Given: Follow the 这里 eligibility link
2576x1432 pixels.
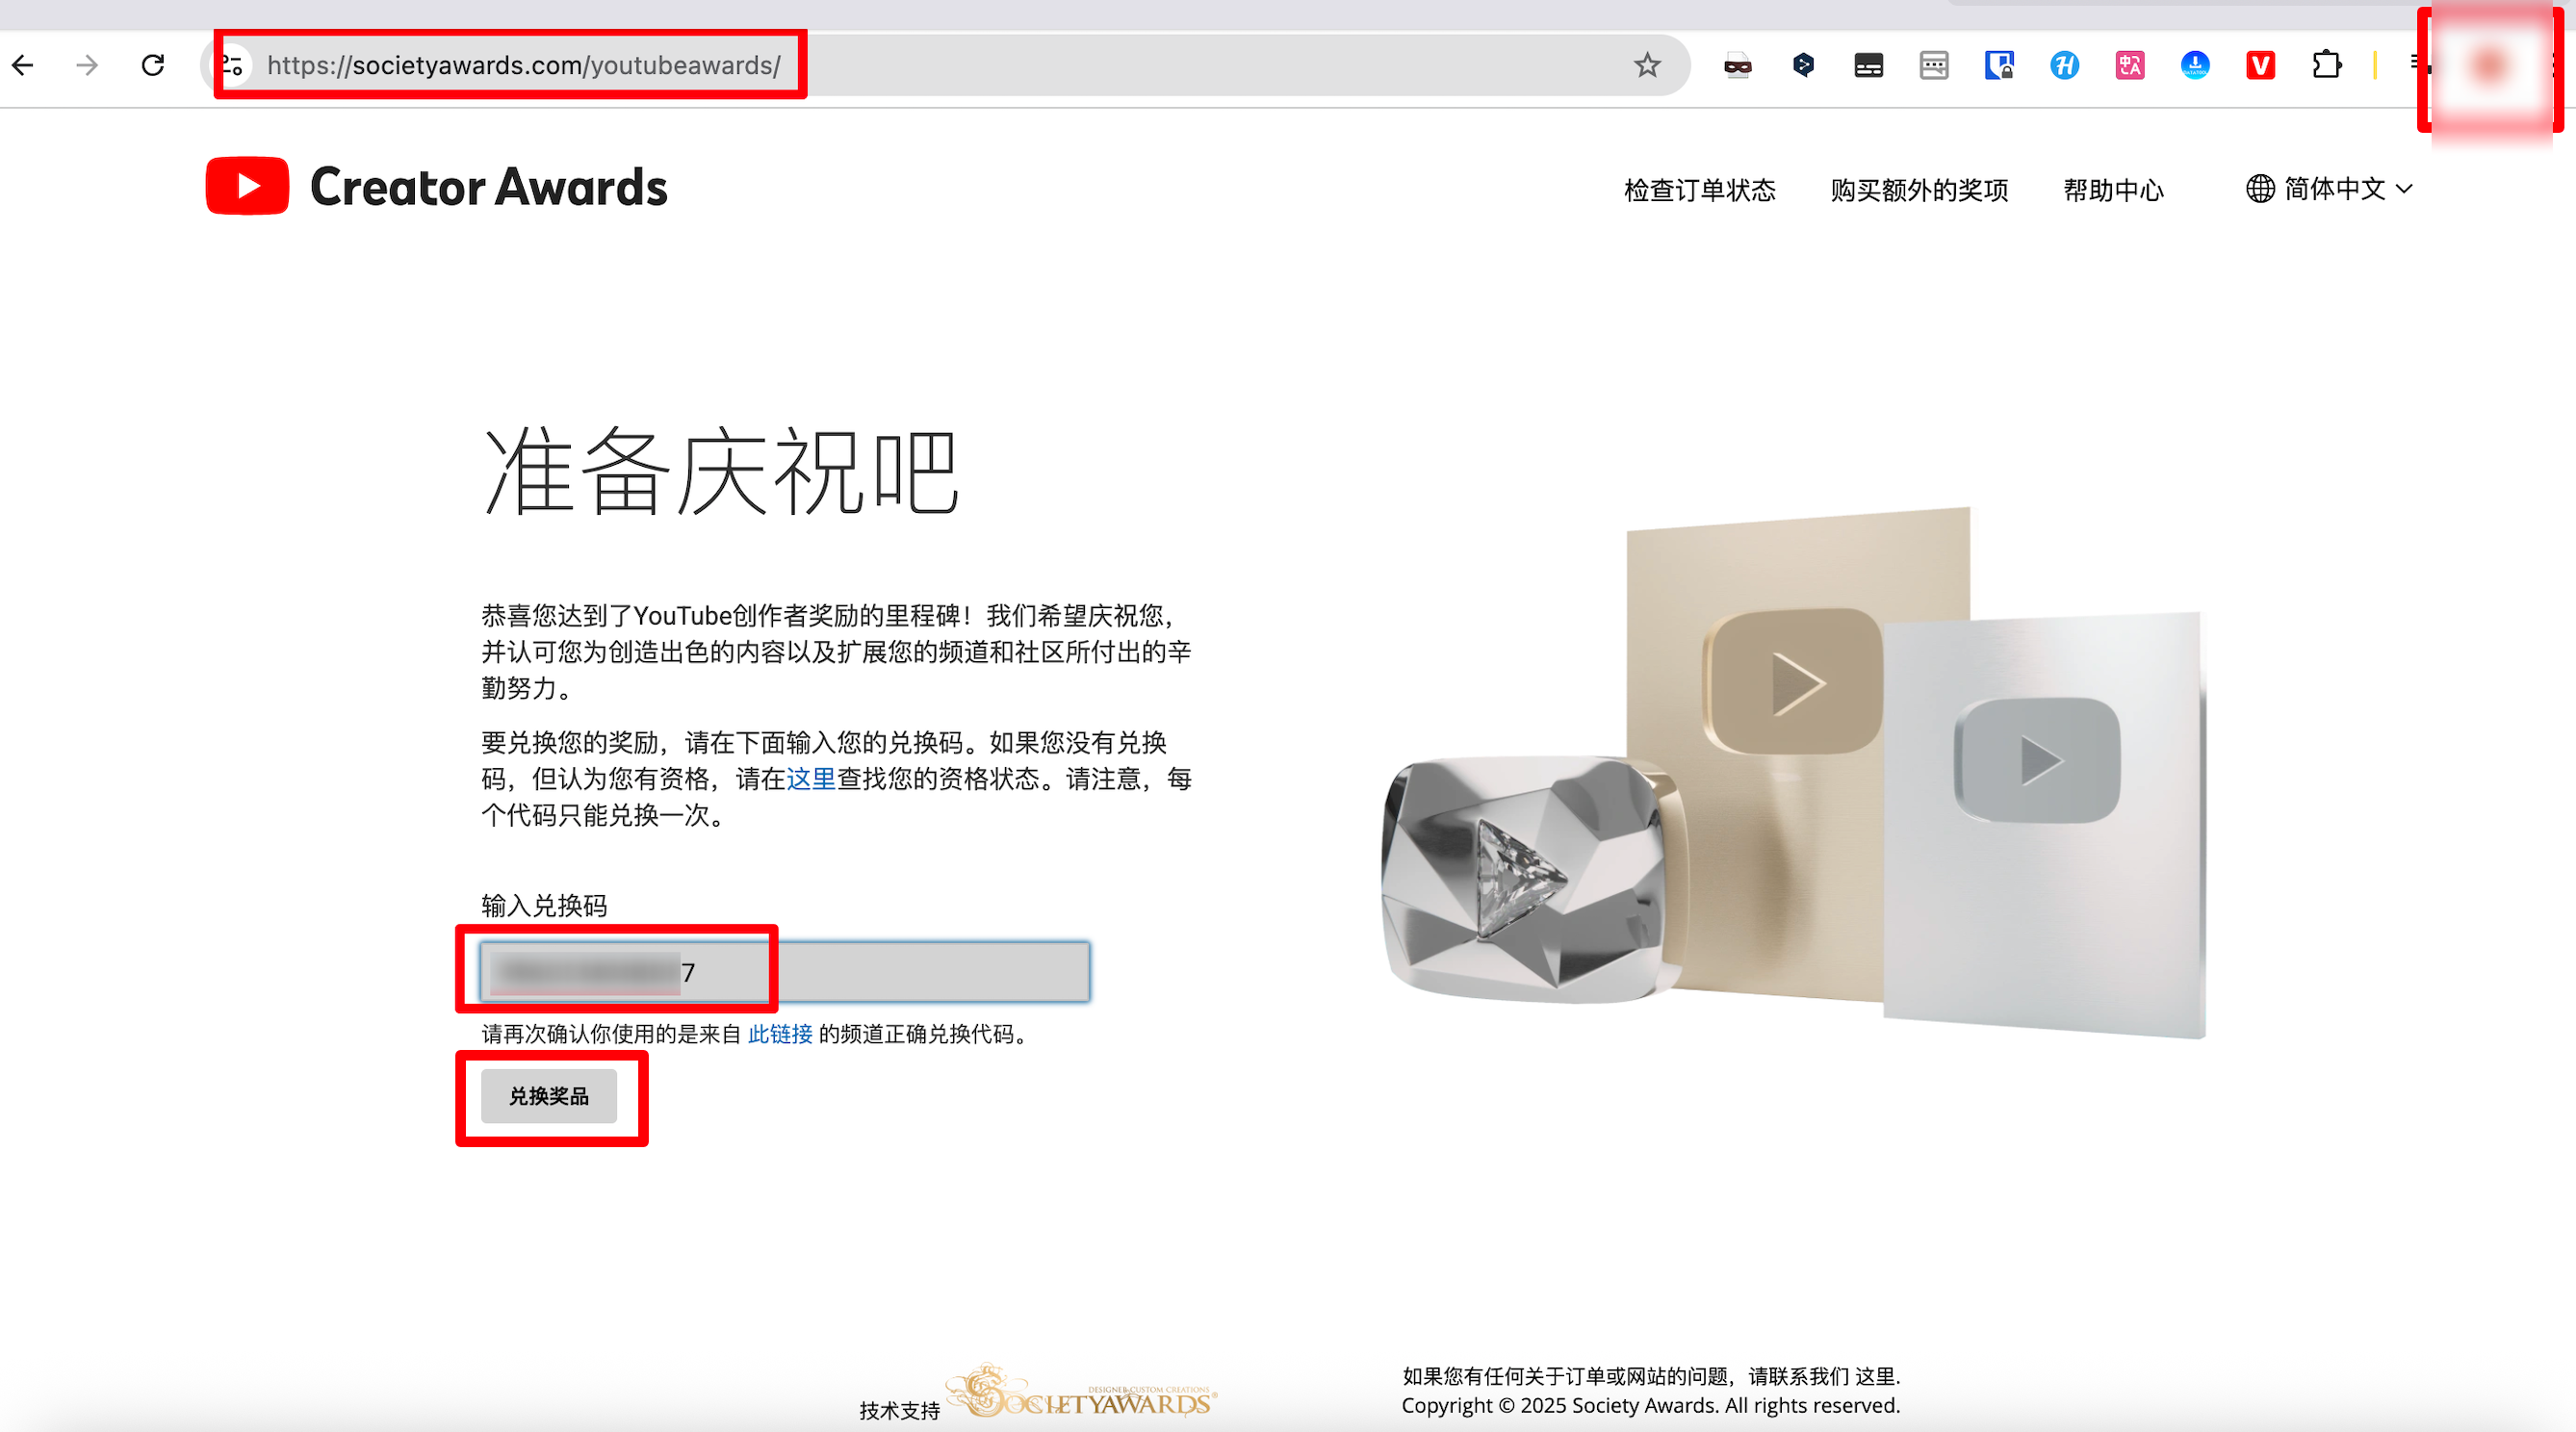Looking at the screenshot, I should point(811,778).
